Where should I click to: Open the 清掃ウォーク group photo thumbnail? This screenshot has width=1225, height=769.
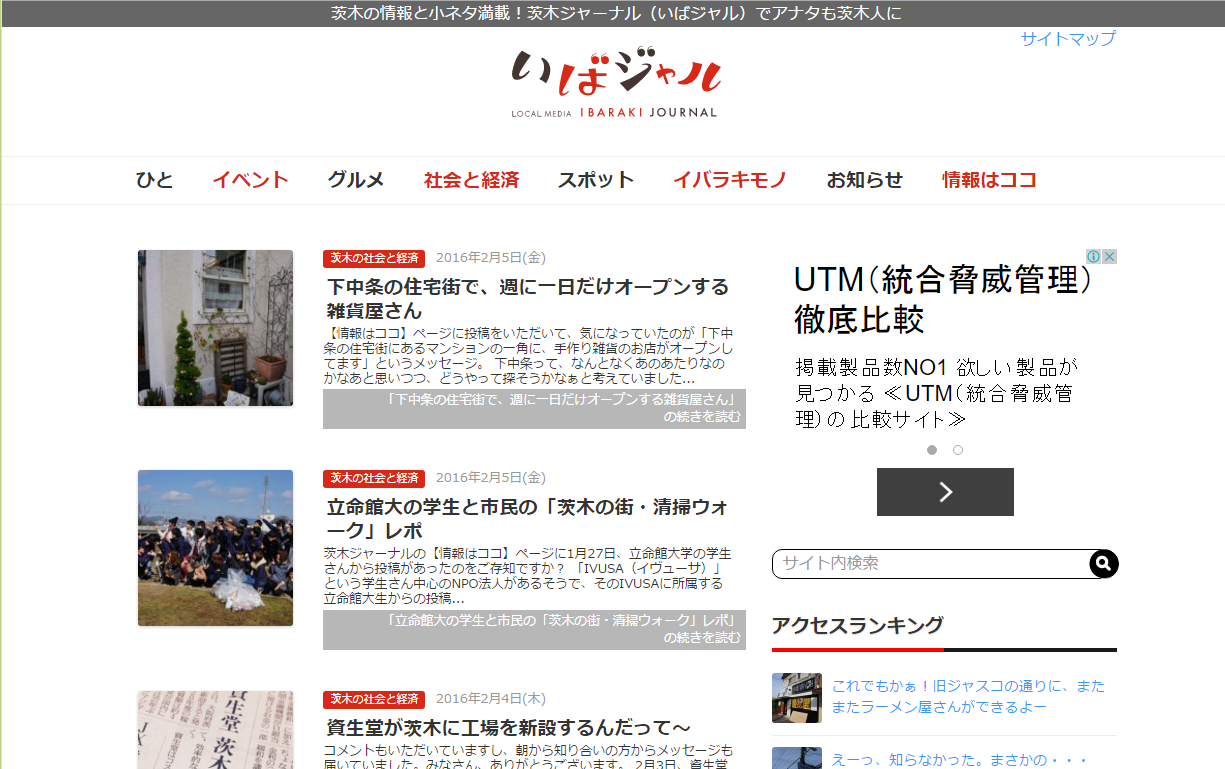tap(215, 548)
